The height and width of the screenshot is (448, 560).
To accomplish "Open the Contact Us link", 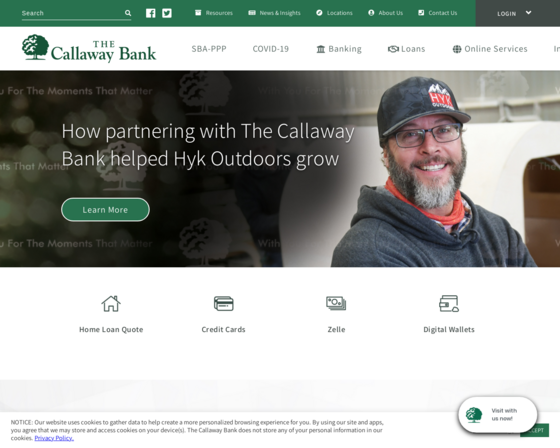I will pos(438,13).
